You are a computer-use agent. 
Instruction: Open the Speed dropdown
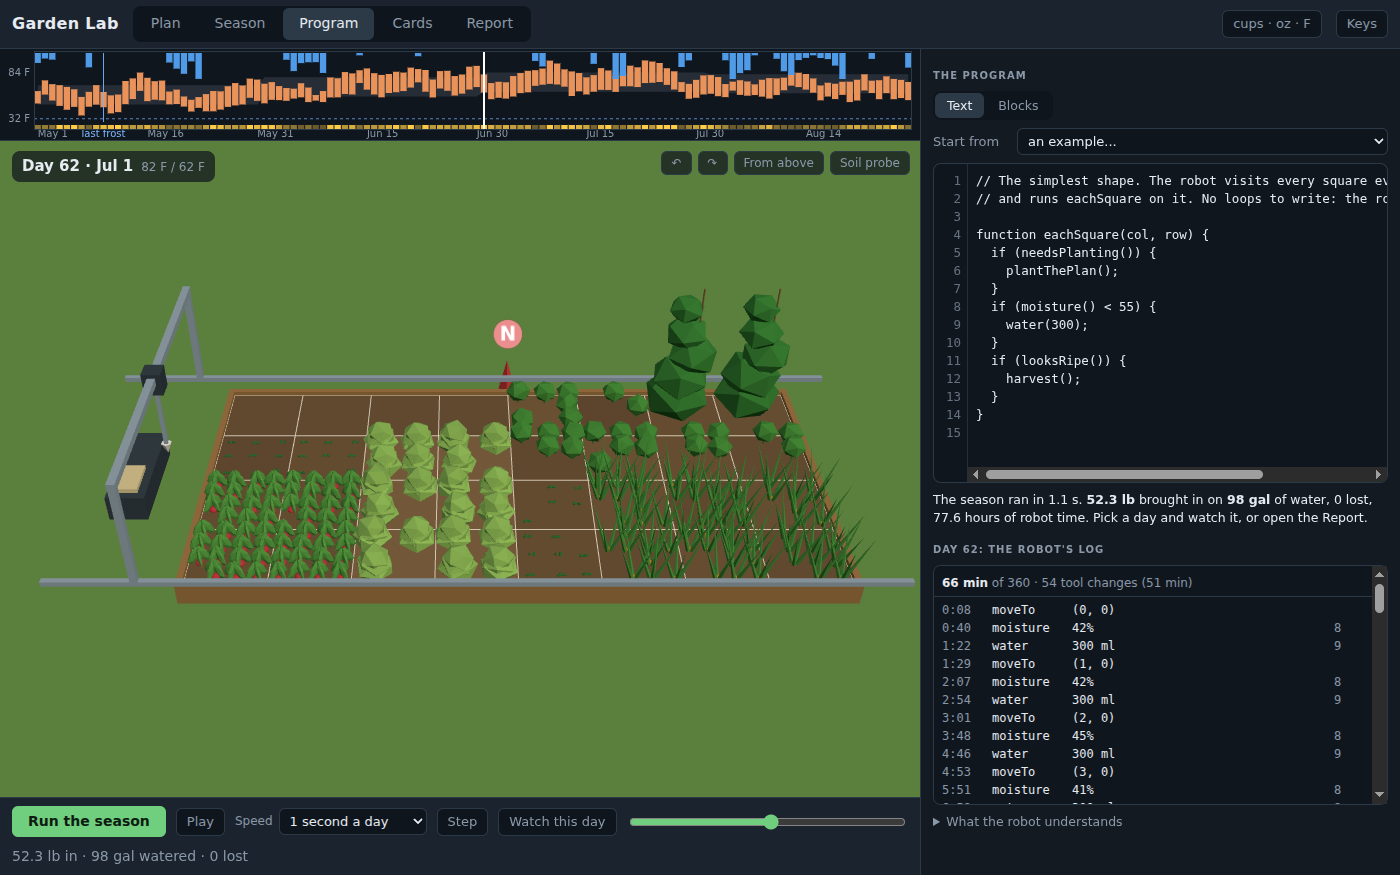pos(353,821)
